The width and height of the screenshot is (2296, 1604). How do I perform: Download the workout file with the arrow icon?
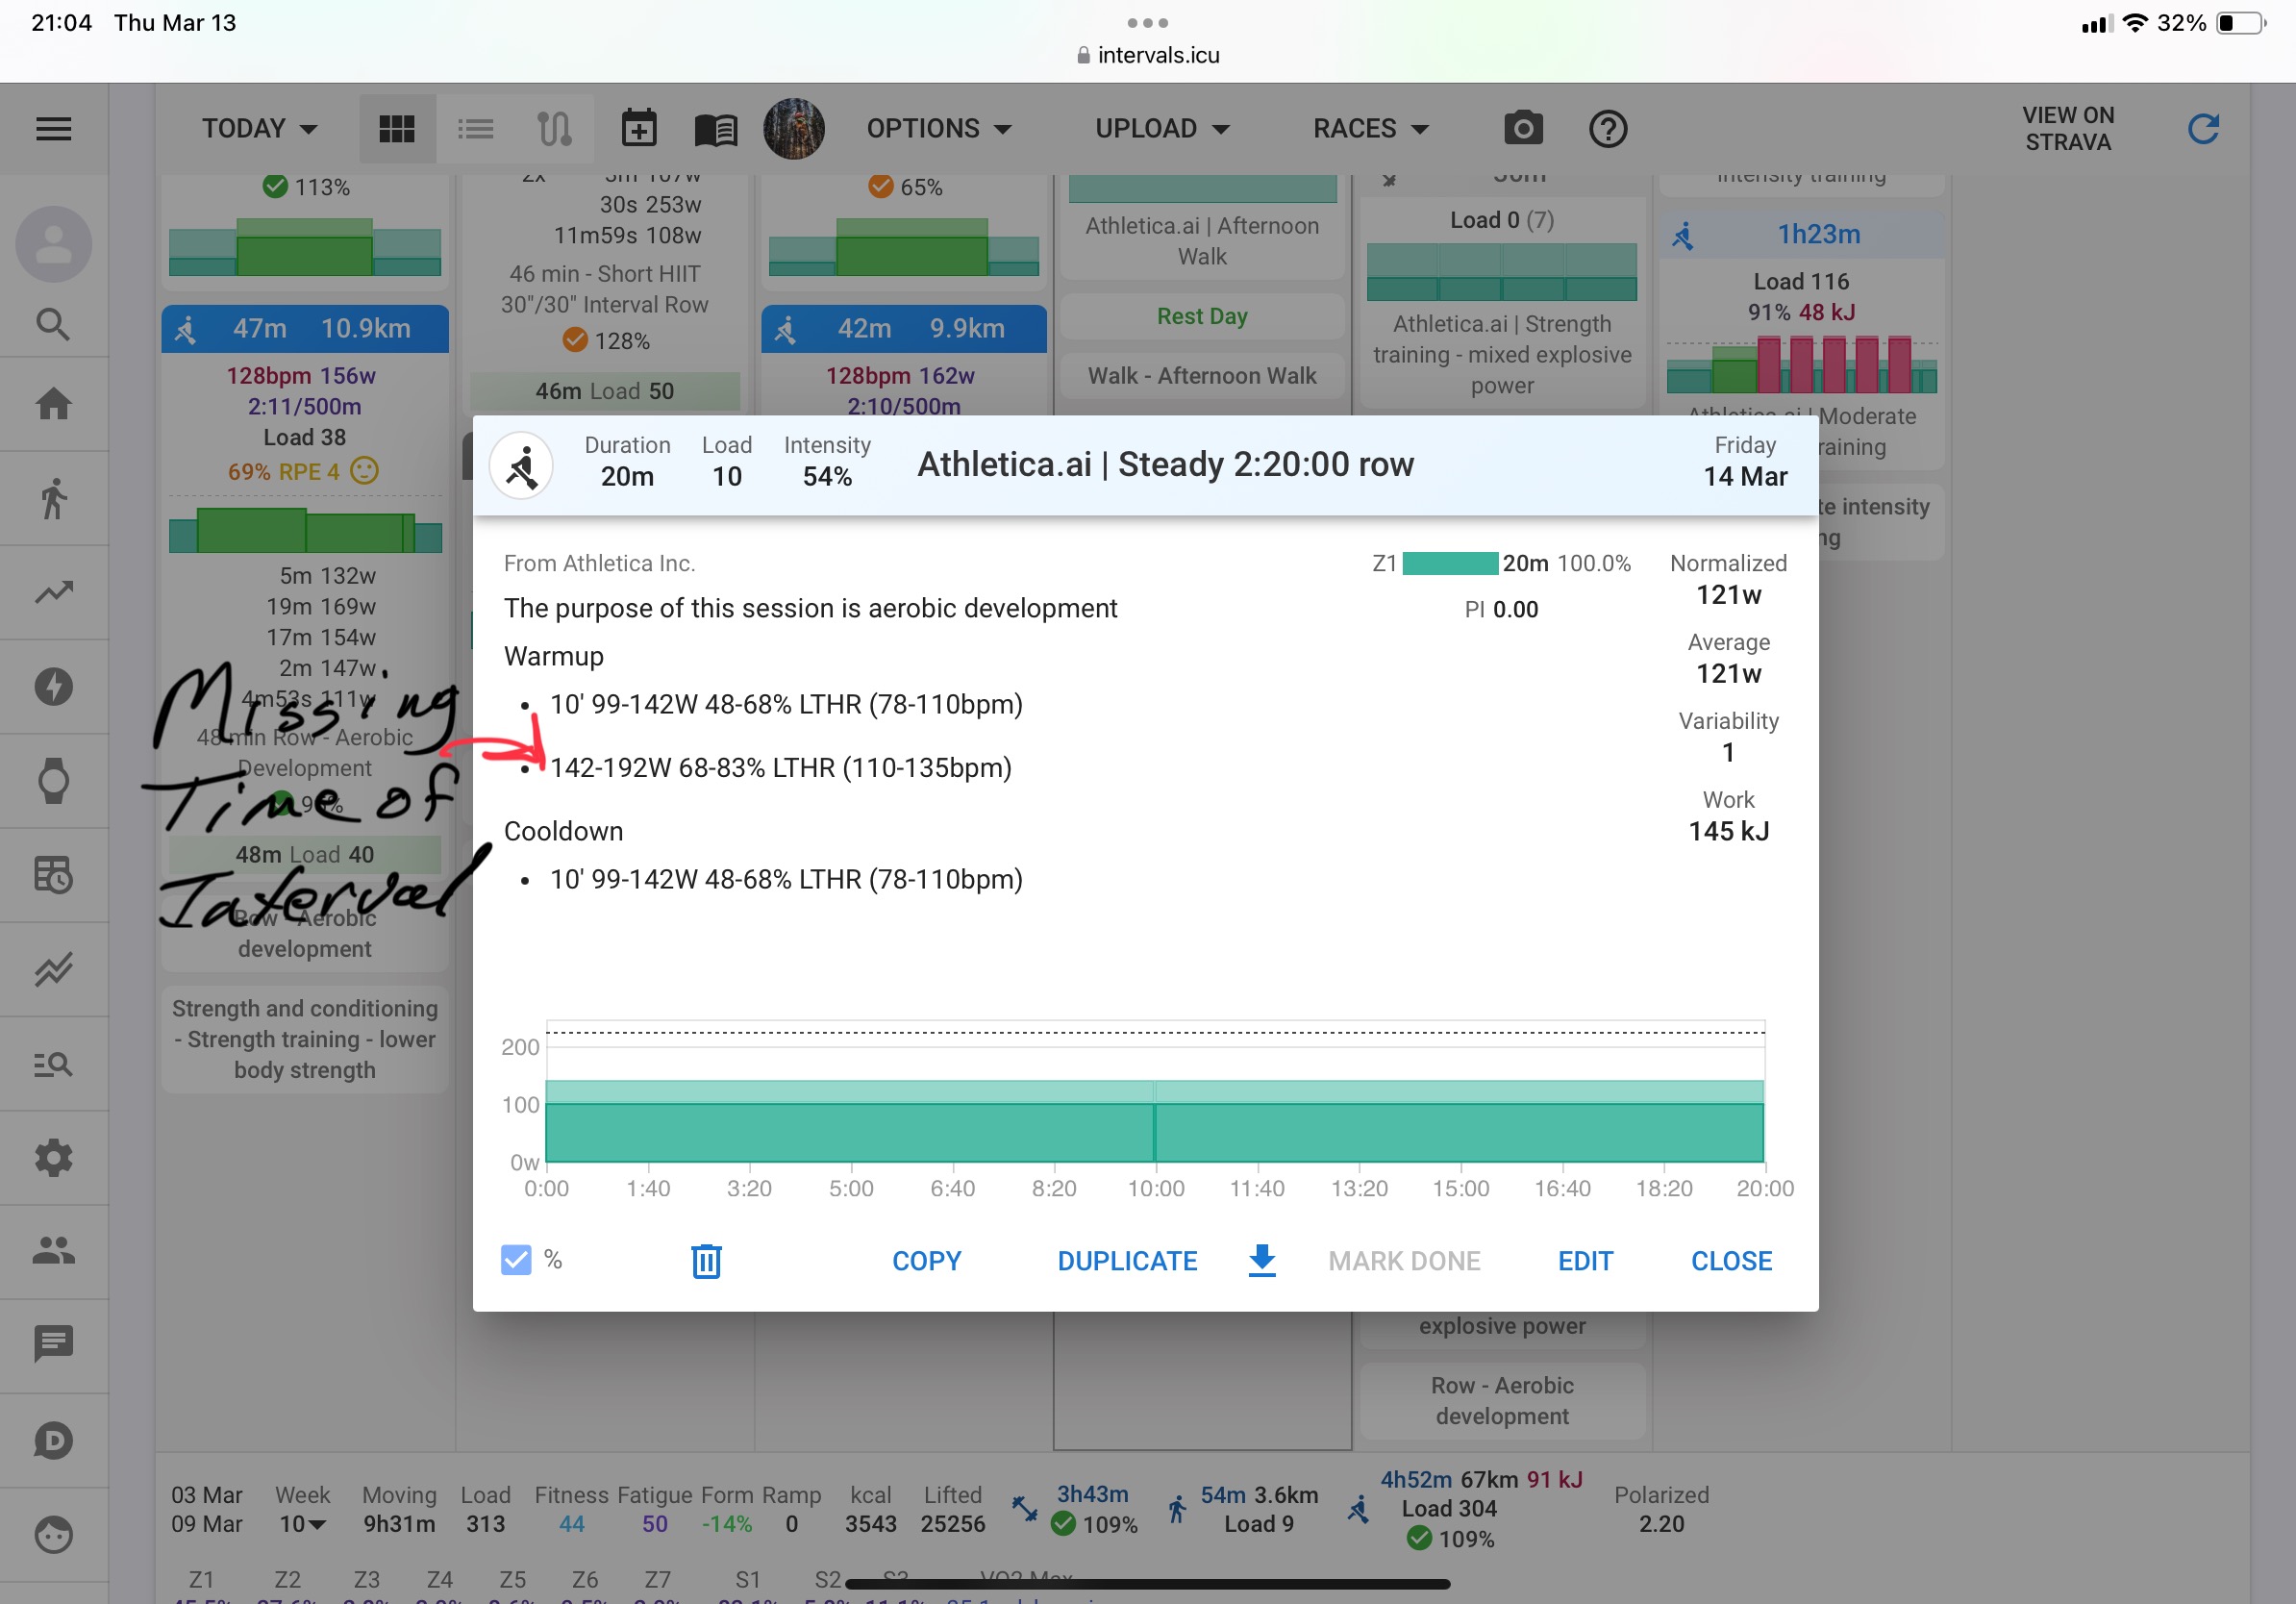(1262, 1261)
